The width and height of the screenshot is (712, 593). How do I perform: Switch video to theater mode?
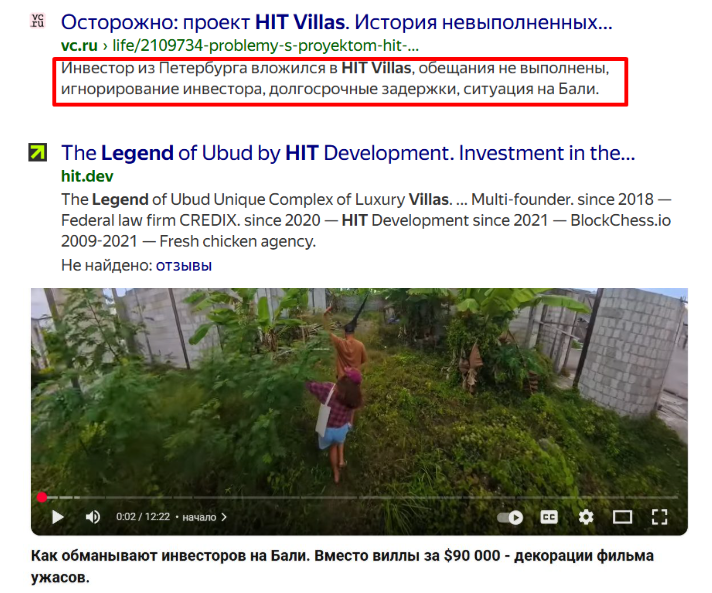pos(622,517)
